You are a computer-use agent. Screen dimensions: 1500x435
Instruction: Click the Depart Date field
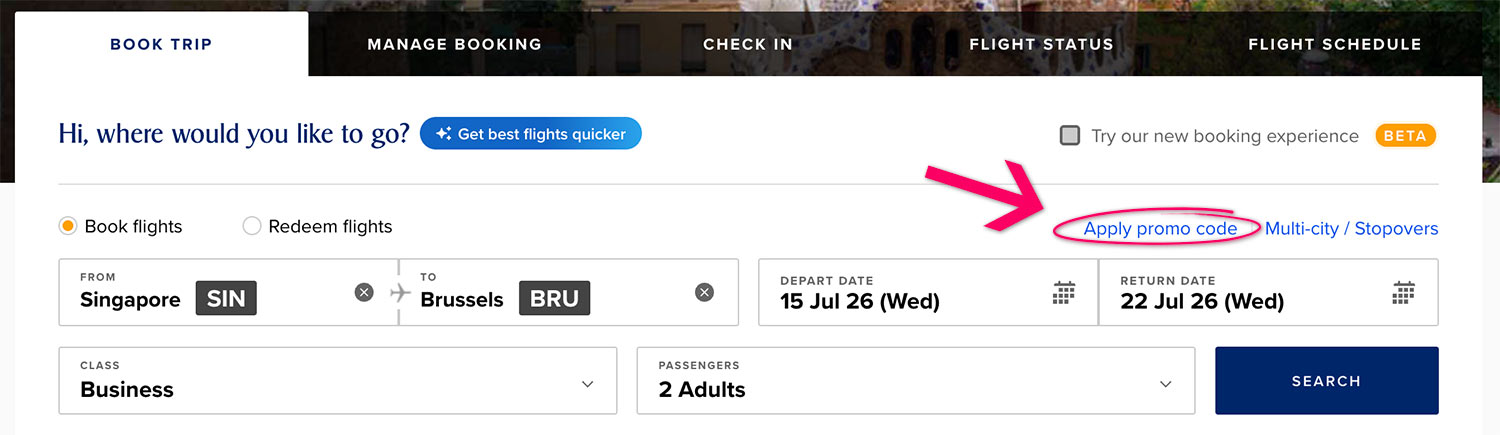[900, 292]
